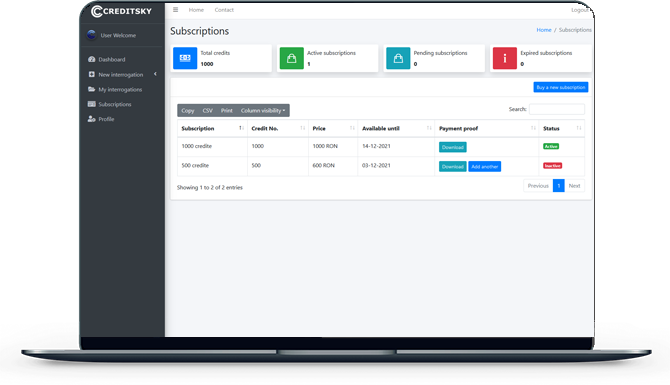Click the Previous pagination button
The image size is (670, 385).
(538, 185)
